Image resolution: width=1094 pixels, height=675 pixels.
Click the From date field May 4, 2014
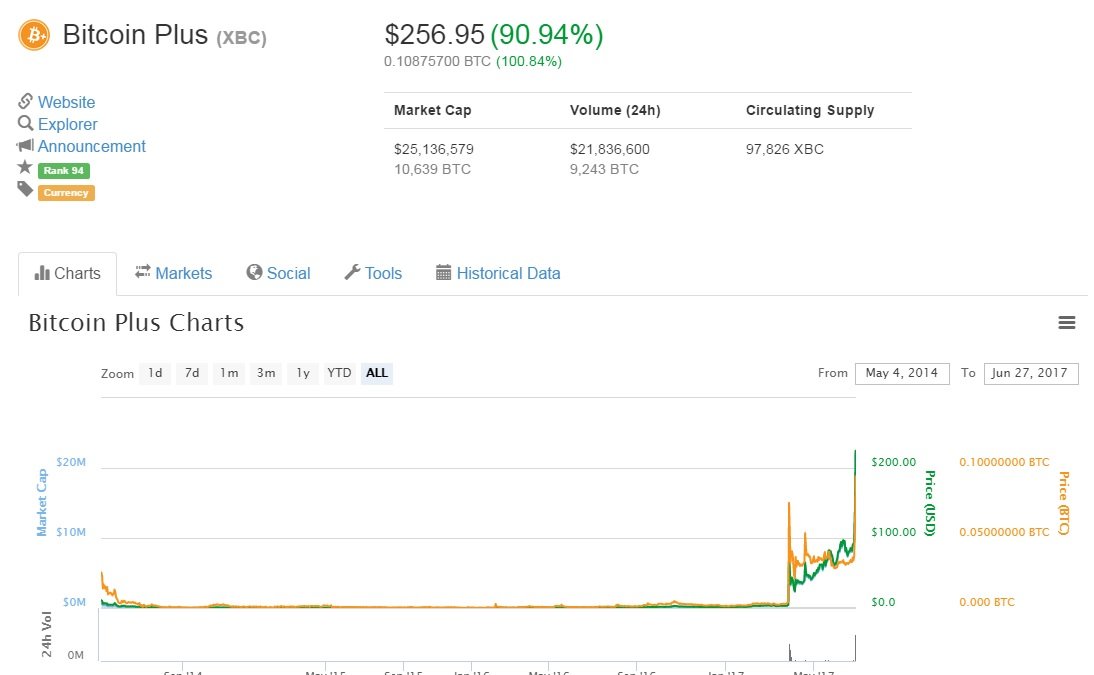coord(902,373)
